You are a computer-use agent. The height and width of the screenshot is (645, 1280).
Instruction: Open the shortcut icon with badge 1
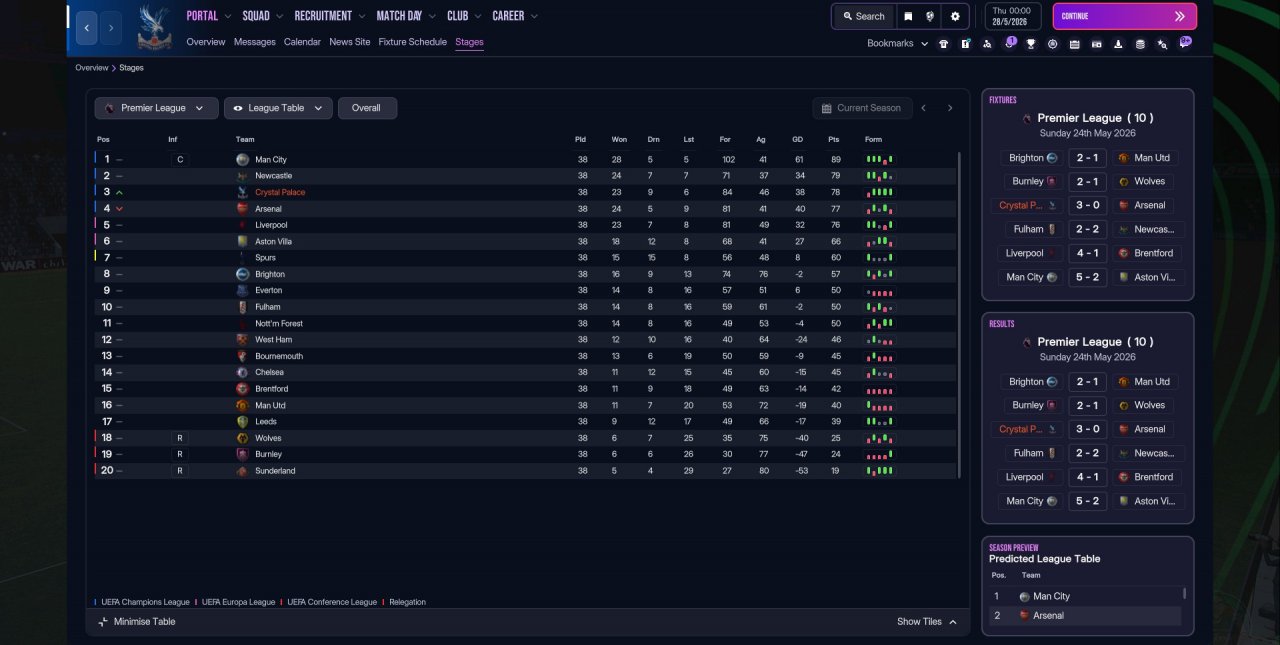point(1009,43)
